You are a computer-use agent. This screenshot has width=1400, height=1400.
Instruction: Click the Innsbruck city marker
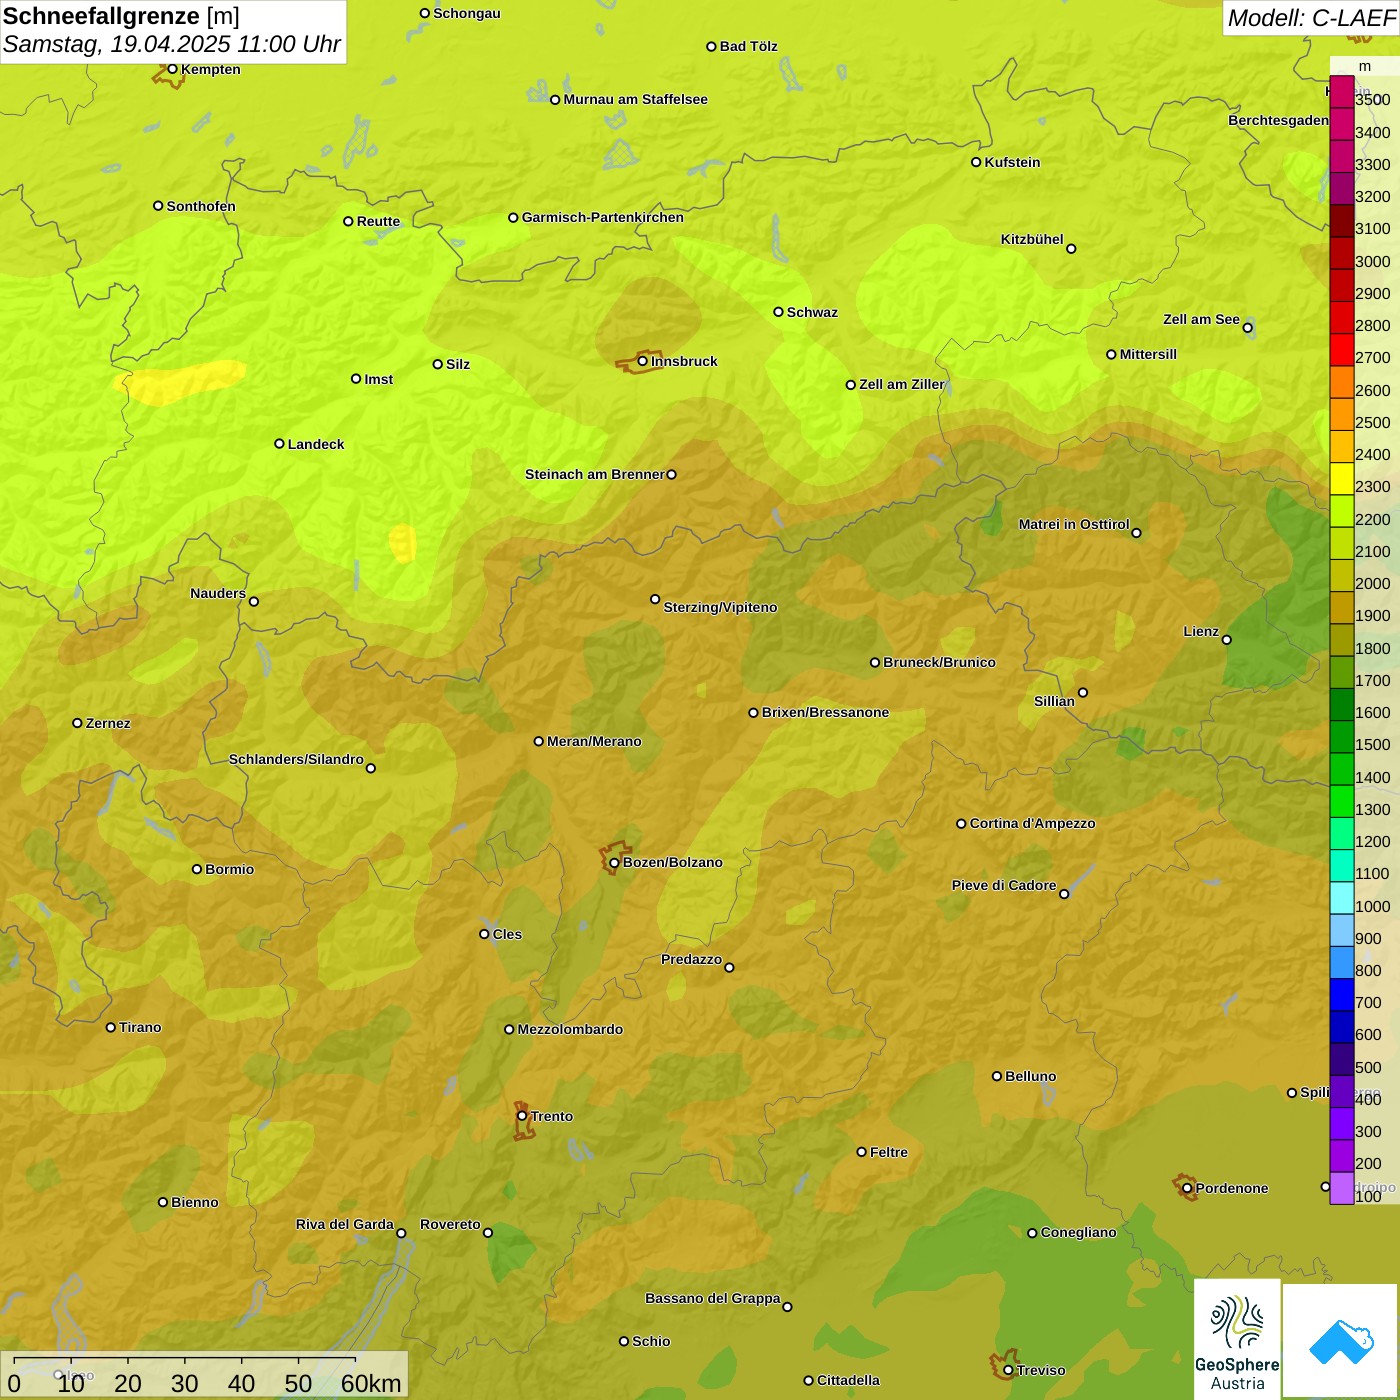pyautogui.click(x=643, y=361)
